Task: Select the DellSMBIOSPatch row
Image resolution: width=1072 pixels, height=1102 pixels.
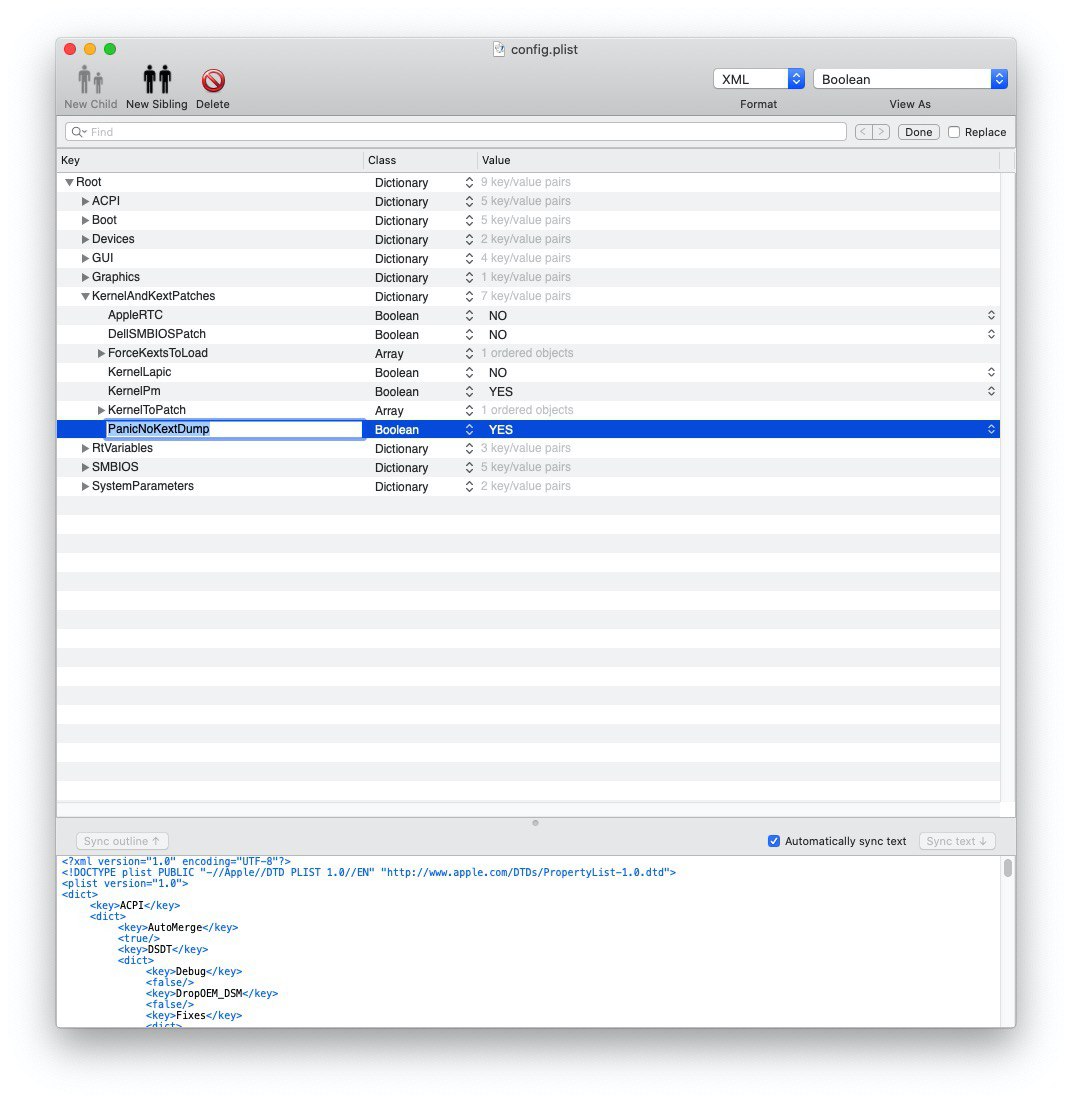Action: 528,334
